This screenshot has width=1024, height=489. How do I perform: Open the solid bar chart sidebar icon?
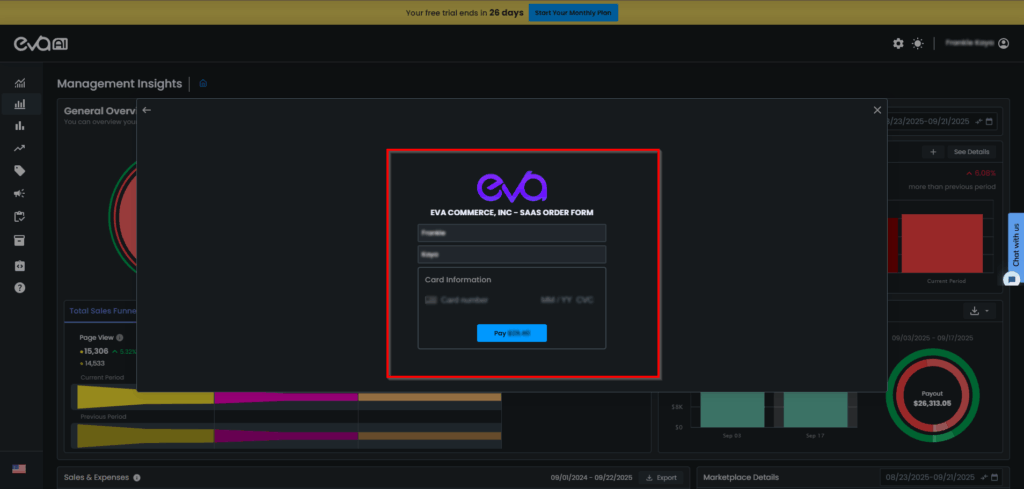20,126
